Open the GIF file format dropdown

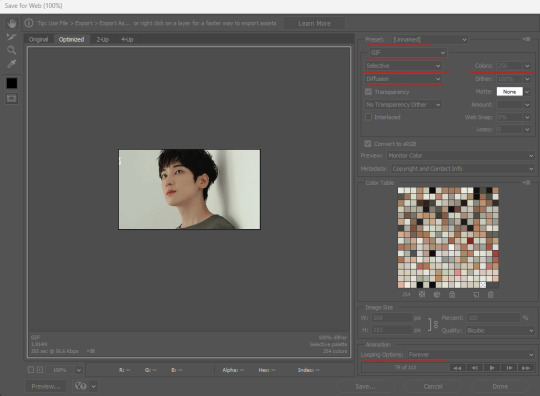pos(408,53)
